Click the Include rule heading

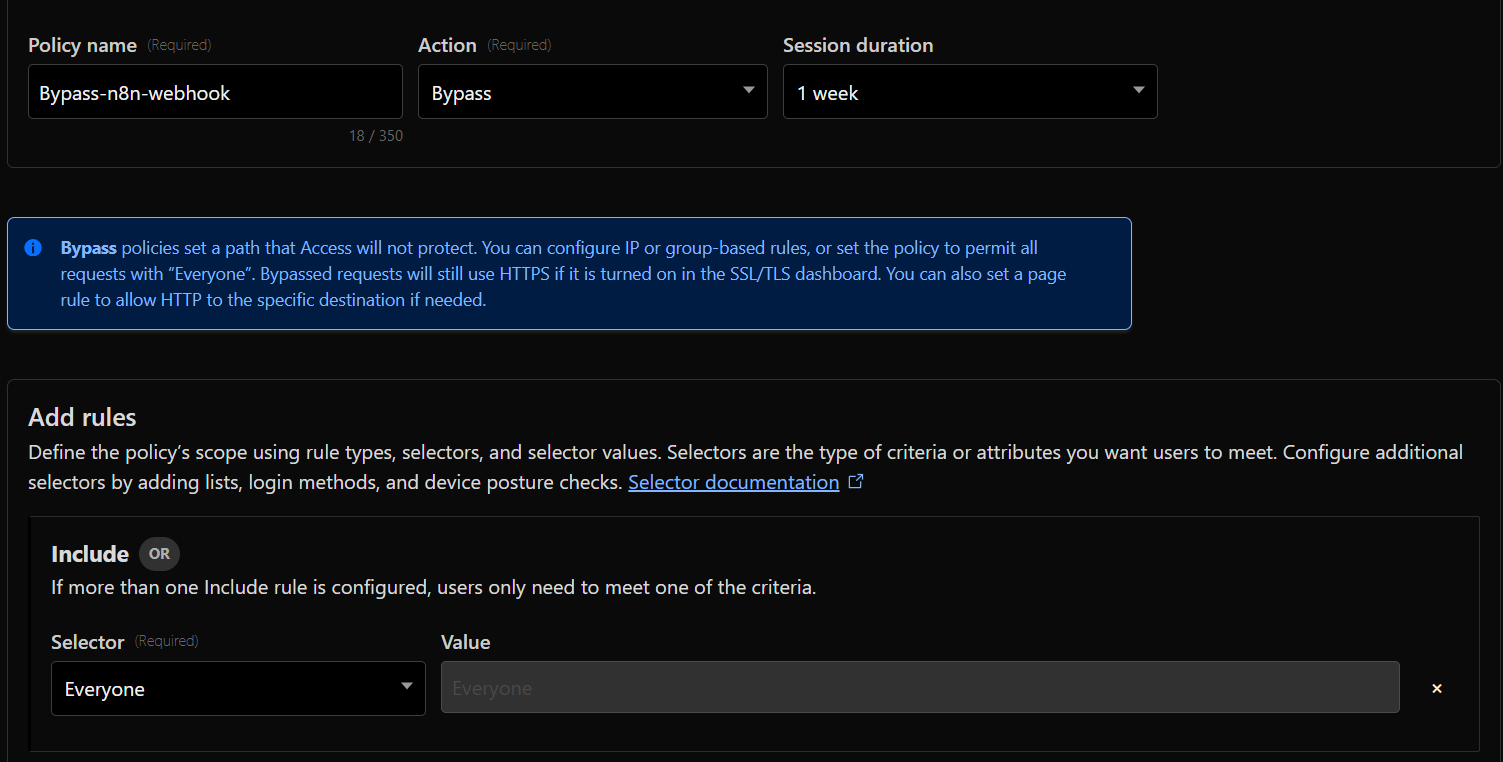[90, 554]
